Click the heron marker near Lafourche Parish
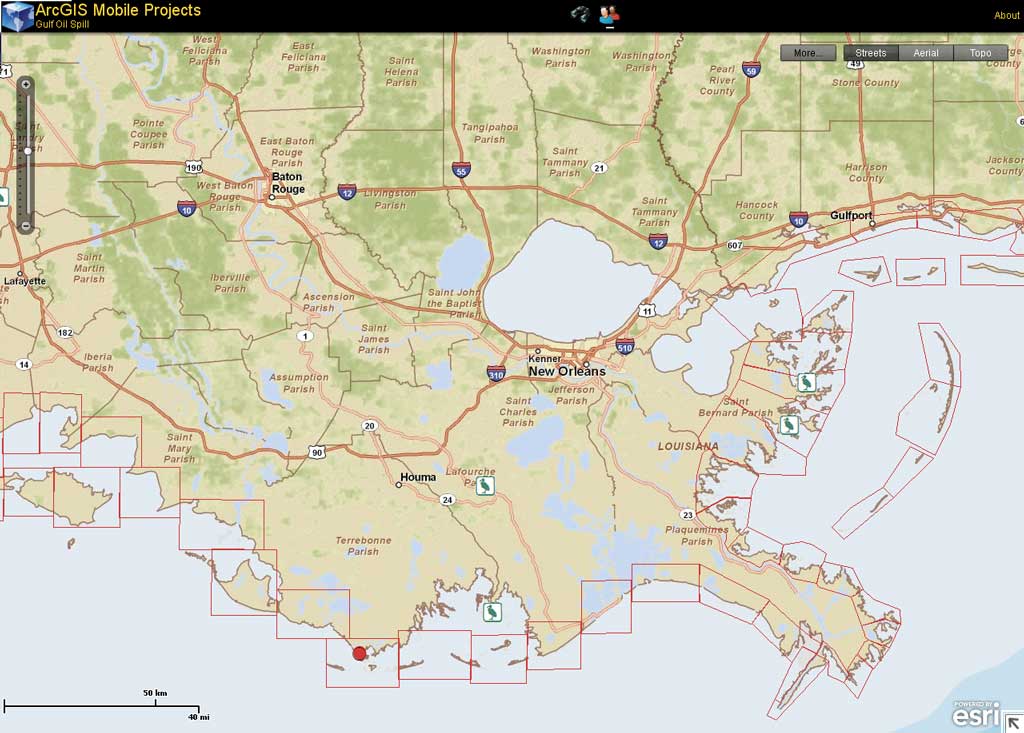 [485, 485]
